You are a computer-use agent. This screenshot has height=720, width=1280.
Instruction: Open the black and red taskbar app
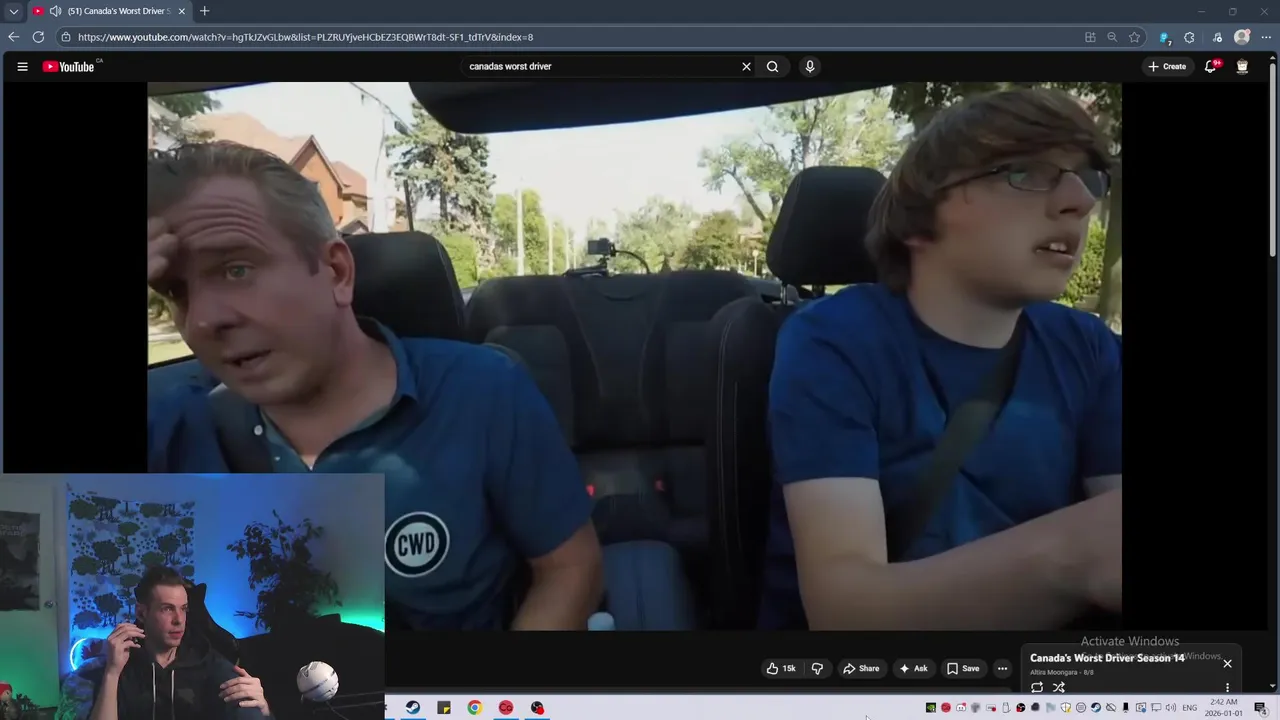tap(537, 707)
